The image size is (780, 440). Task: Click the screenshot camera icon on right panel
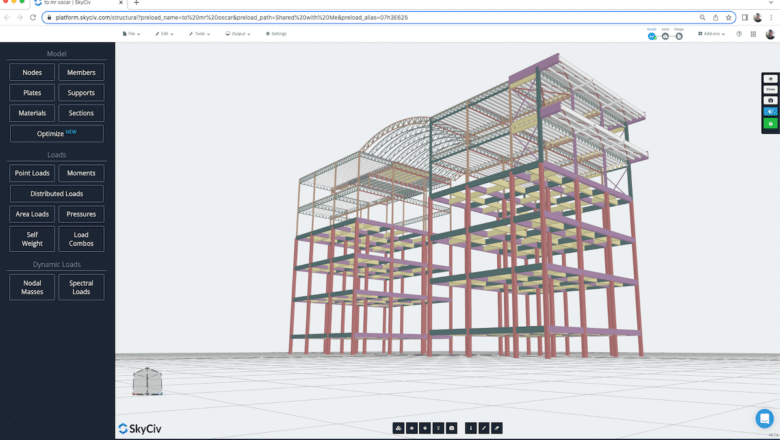[771, 100]
